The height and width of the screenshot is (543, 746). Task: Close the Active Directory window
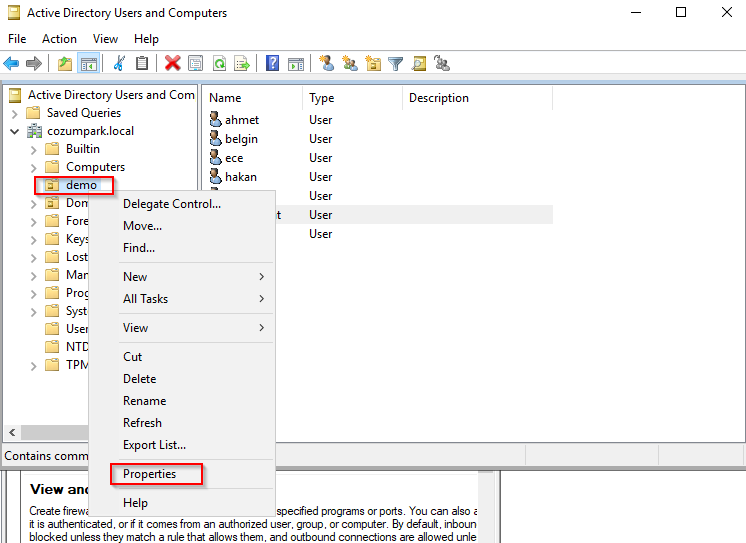tap(726, 12)
